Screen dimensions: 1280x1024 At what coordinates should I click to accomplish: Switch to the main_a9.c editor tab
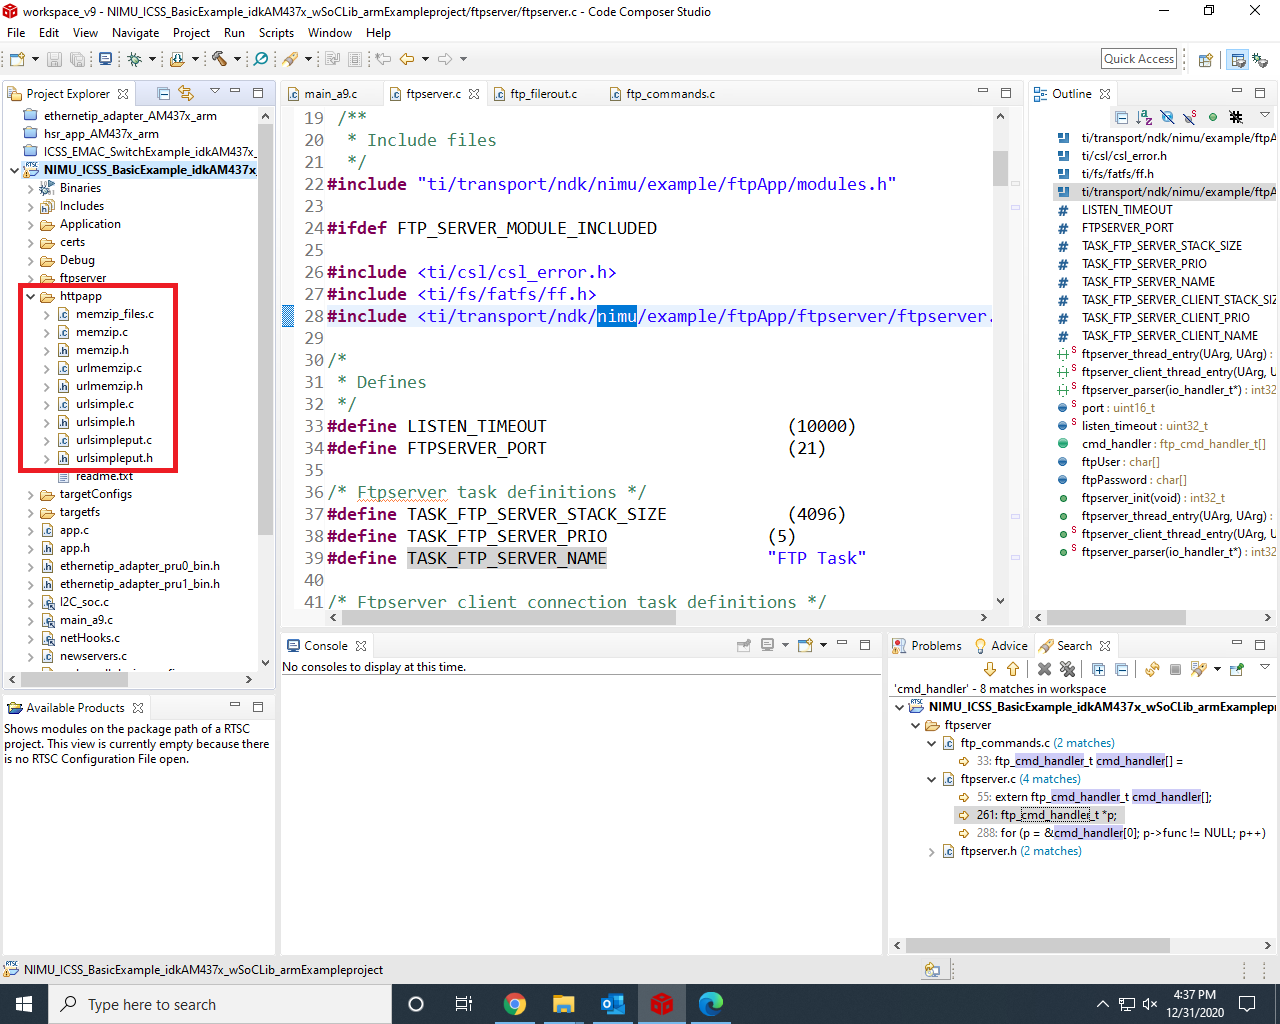coord(330,94)
